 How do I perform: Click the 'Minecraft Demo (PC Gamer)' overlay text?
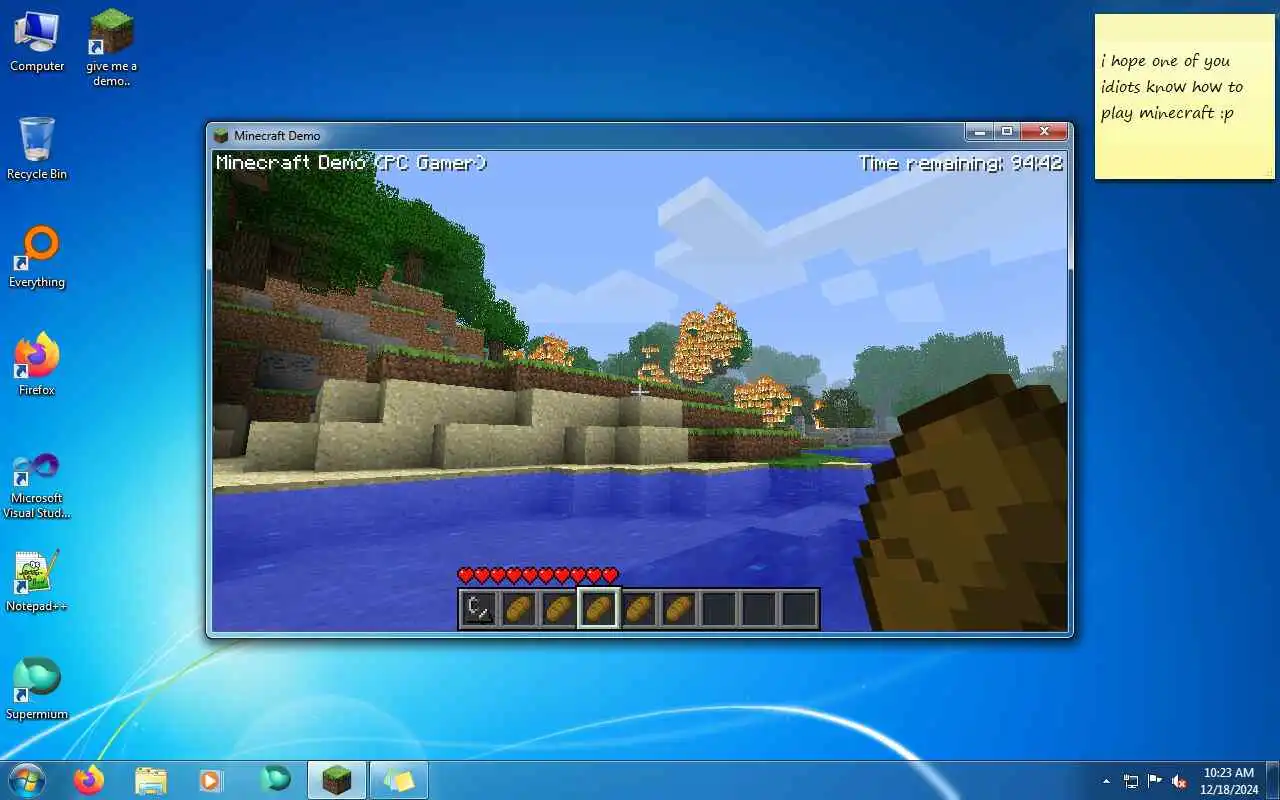[x=351, y=163]
